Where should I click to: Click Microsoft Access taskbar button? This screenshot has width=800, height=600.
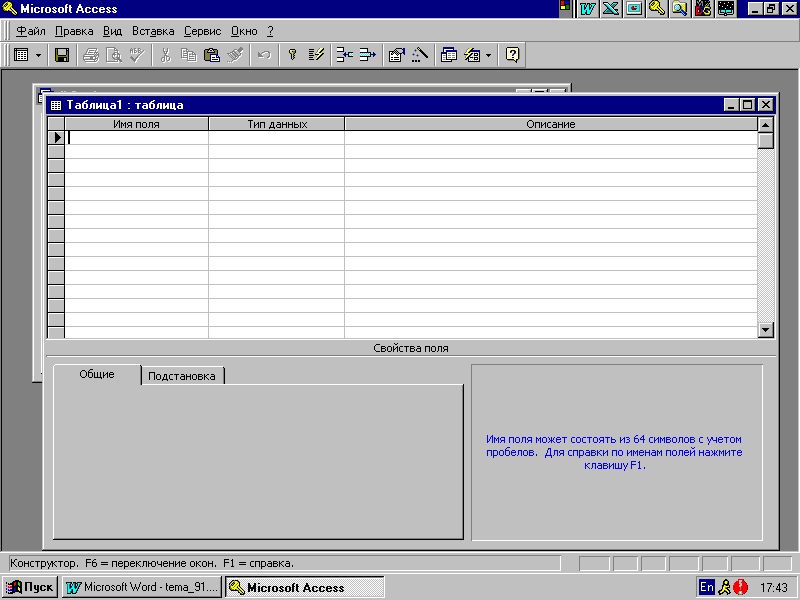305,587
